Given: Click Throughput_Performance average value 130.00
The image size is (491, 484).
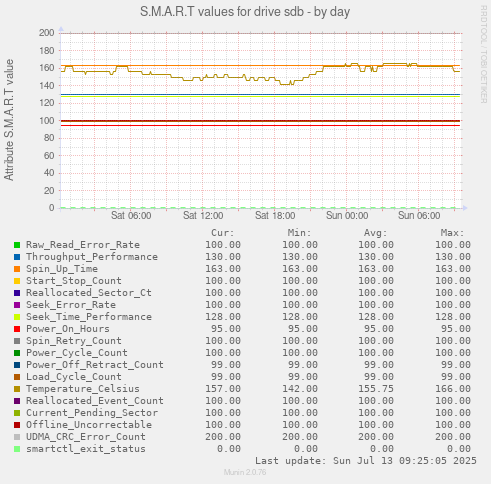Looking at the screenshot, I should pyautogui.click(x=376, y=257).
